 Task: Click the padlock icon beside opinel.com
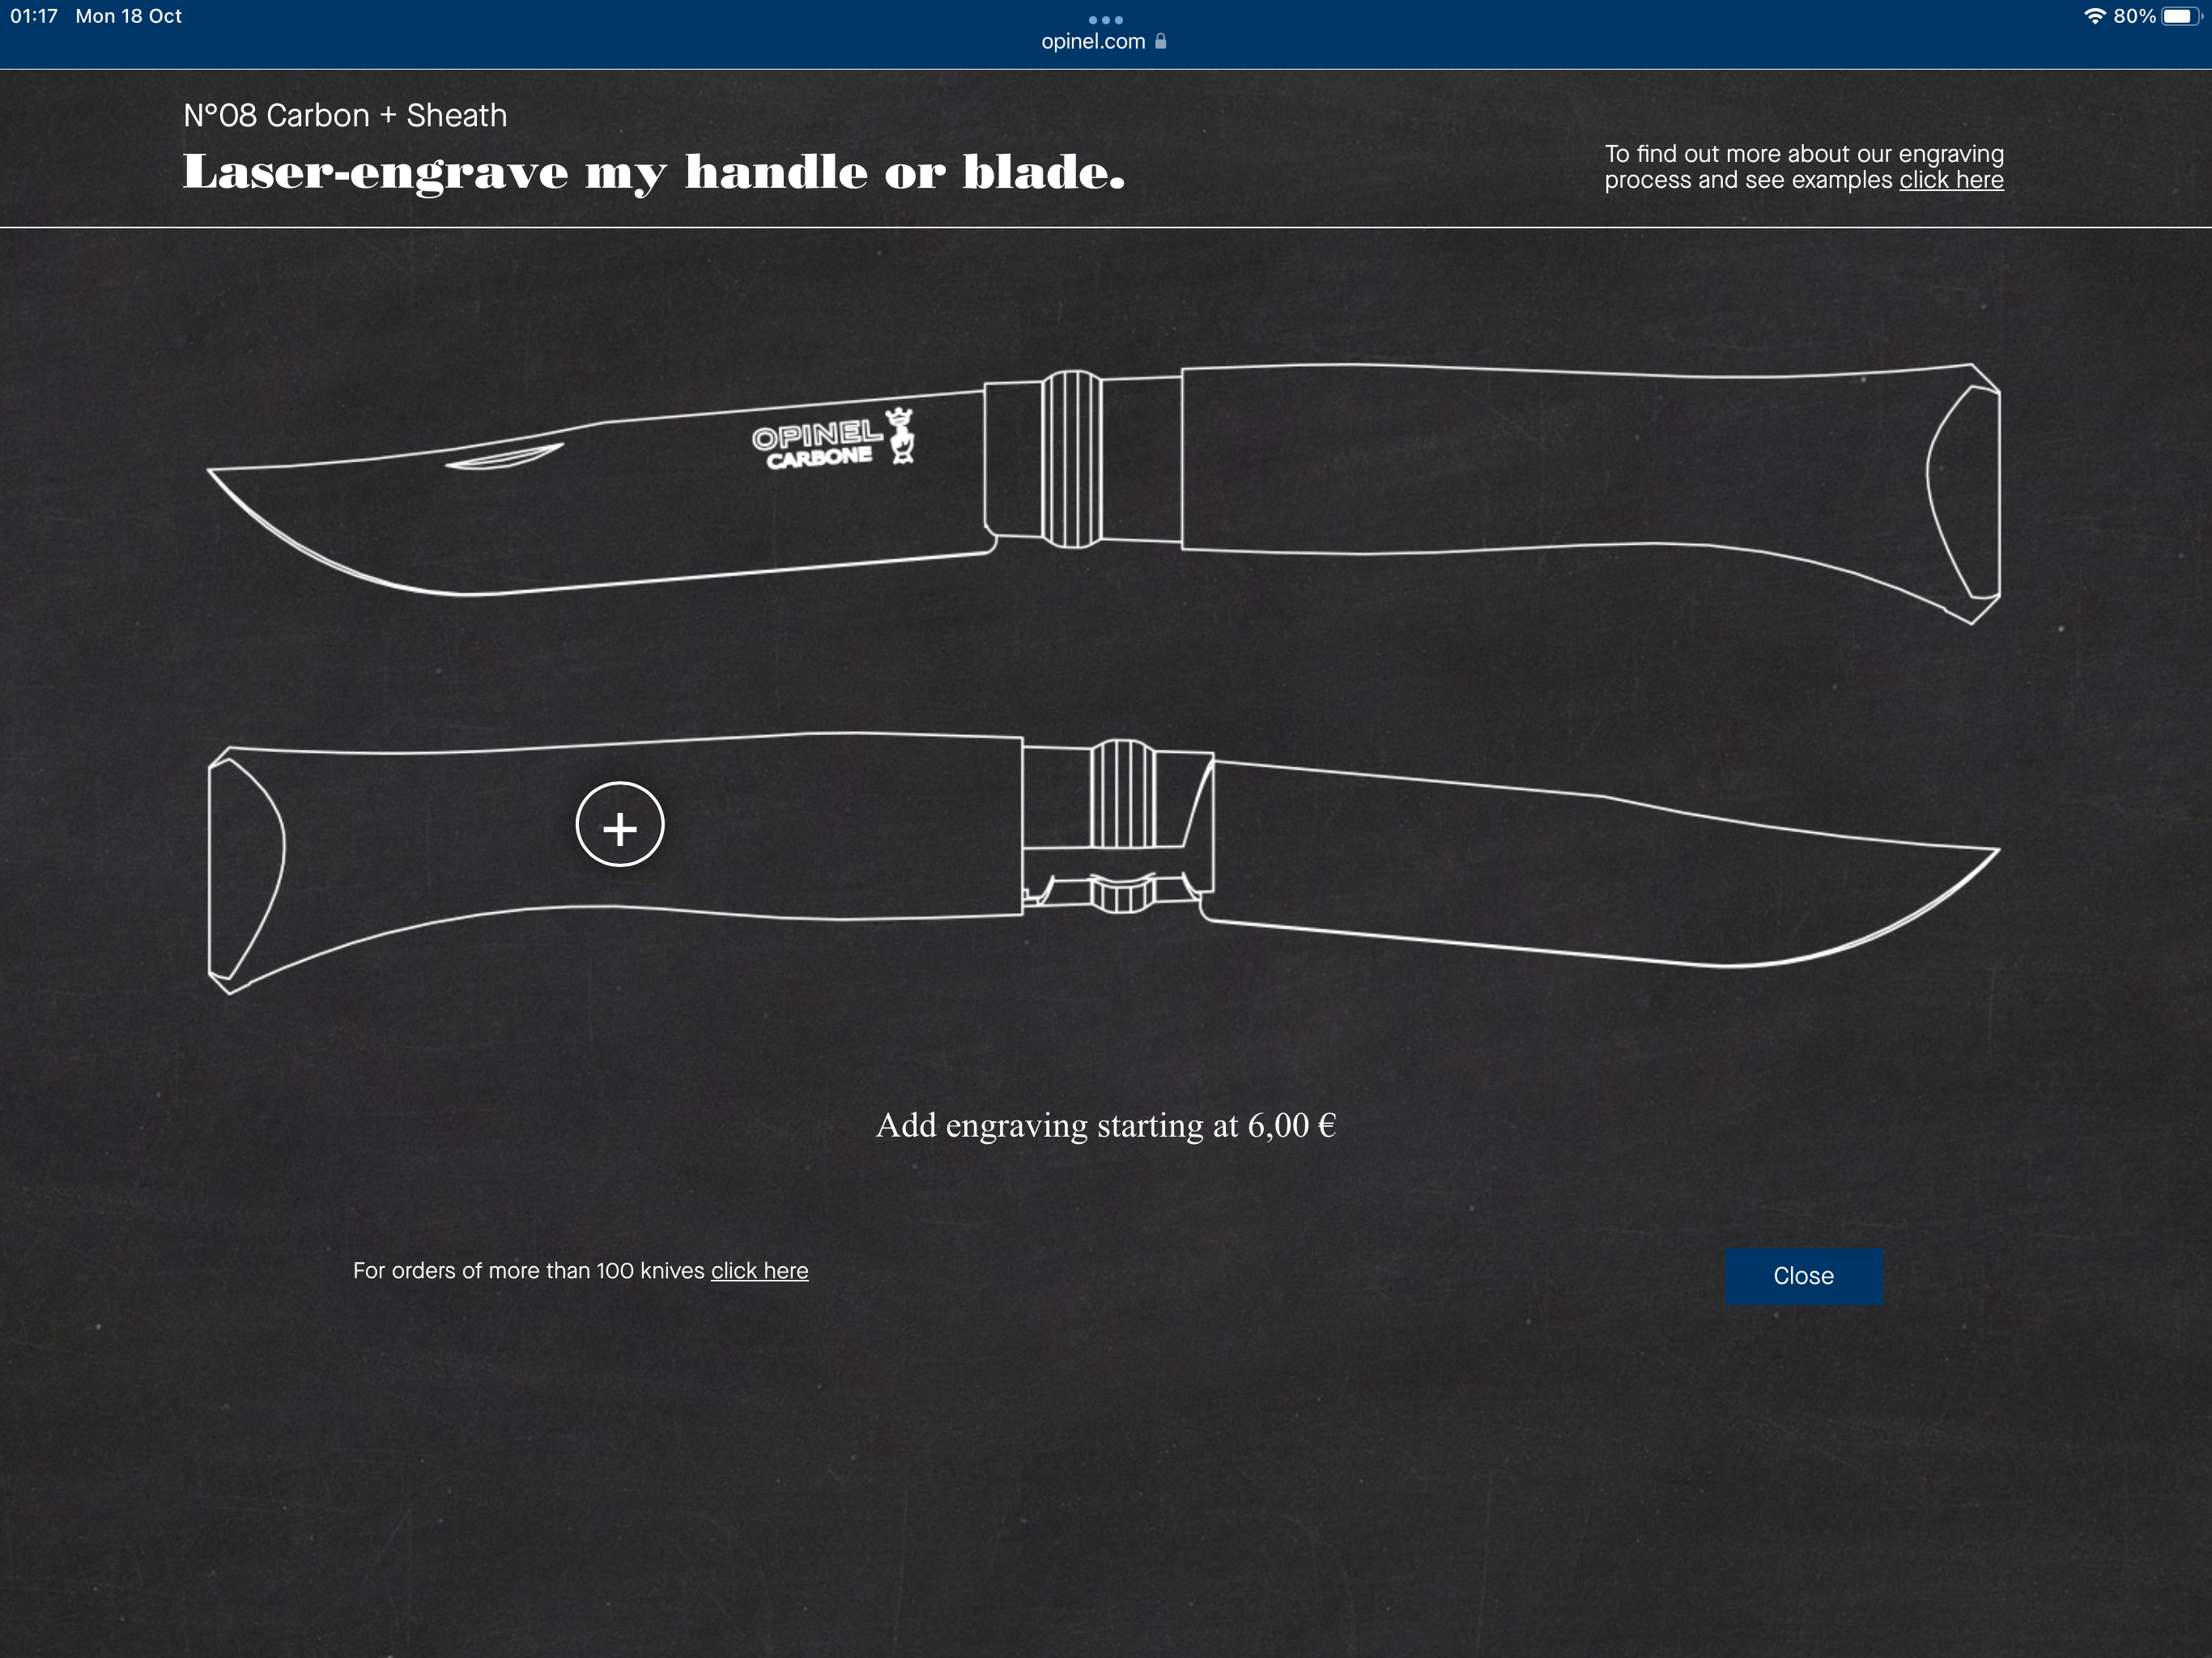click(1161, 42)
